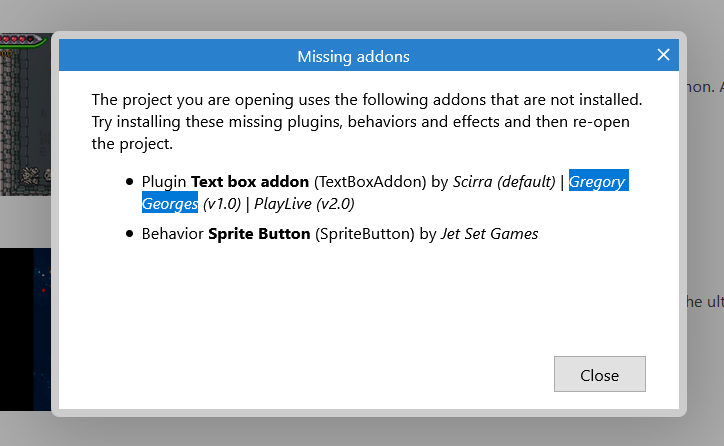
Task: Click the bold Text box addon name
Action: (250, 181)
